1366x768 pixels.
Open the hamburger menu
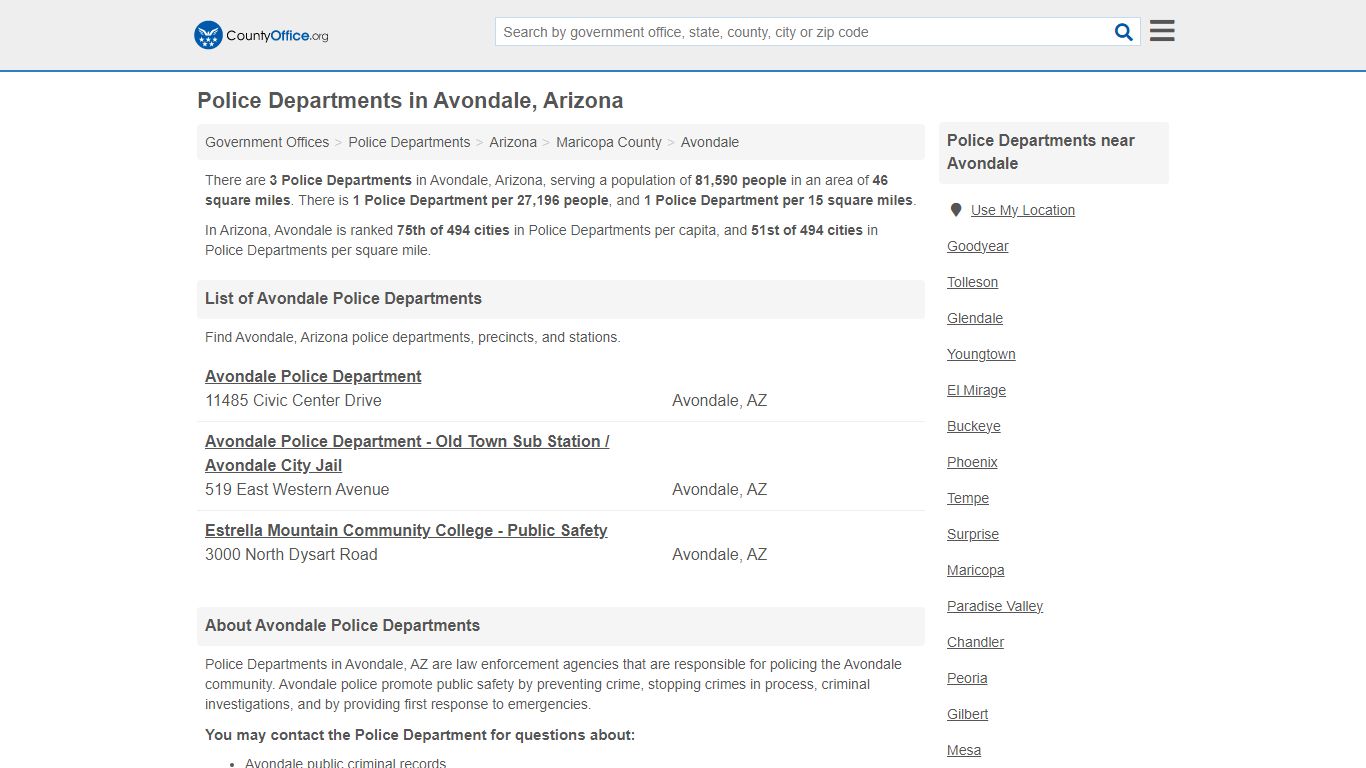pyautogui.click(x=1162, y=31)
